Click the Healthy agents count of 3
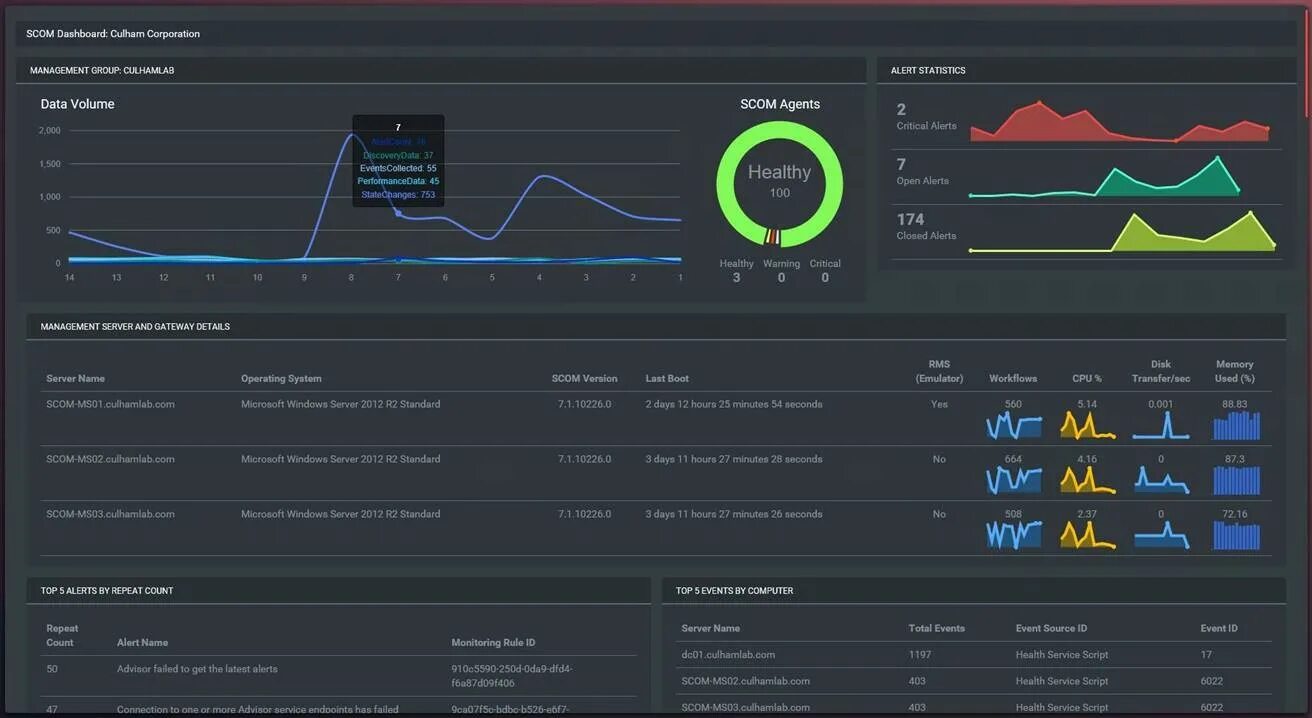Screen dimensions: 1312x718 coord(736,277)
